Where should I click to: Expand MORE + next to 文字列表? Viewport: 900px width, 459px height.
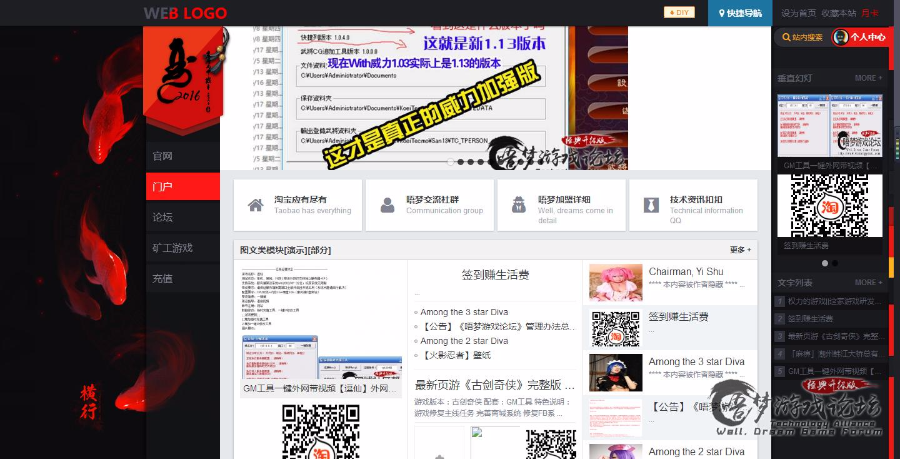[868, 282]
